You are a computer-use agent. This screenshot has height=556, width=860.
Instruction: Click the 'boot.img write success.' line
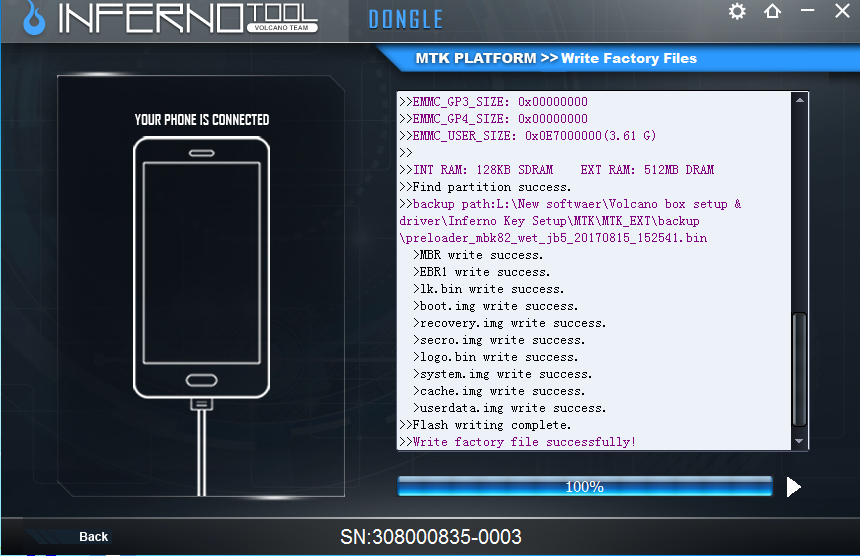496,306
